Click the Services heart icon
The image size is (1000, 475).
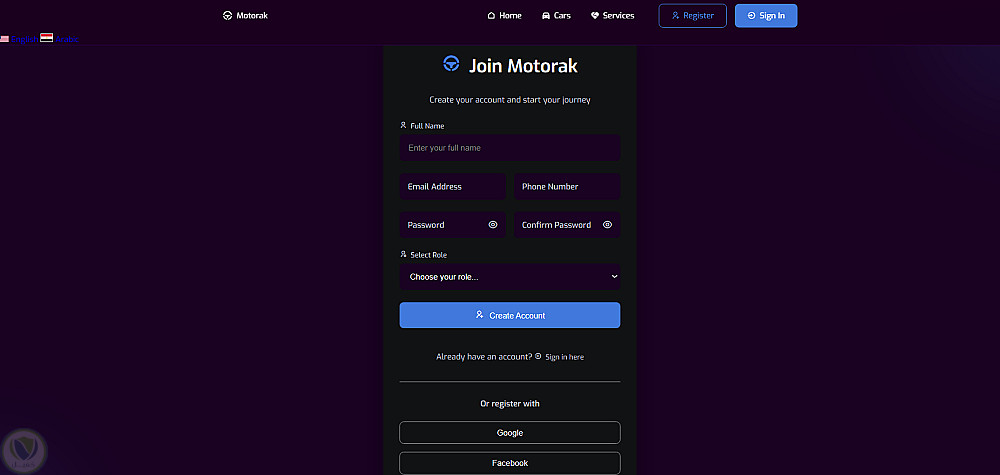(x=595, y=16)
